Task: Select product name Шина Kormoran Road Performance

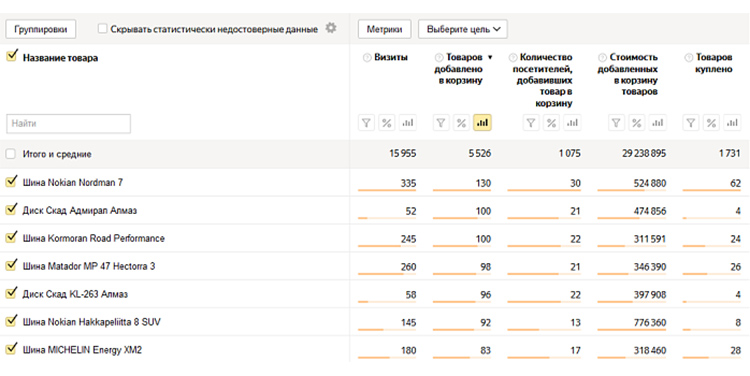Action: 94,239
